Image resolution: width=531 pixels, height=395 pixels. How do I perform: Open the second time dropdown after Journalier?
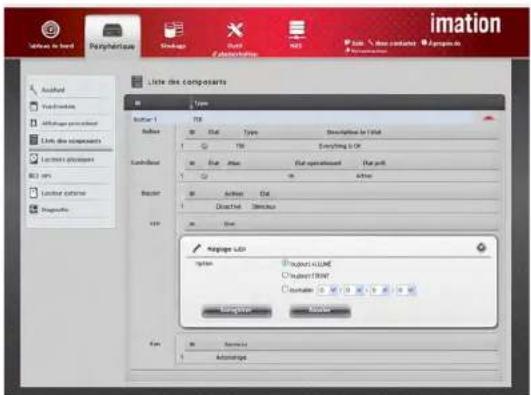pyautogui.click(x=354, y=290)
